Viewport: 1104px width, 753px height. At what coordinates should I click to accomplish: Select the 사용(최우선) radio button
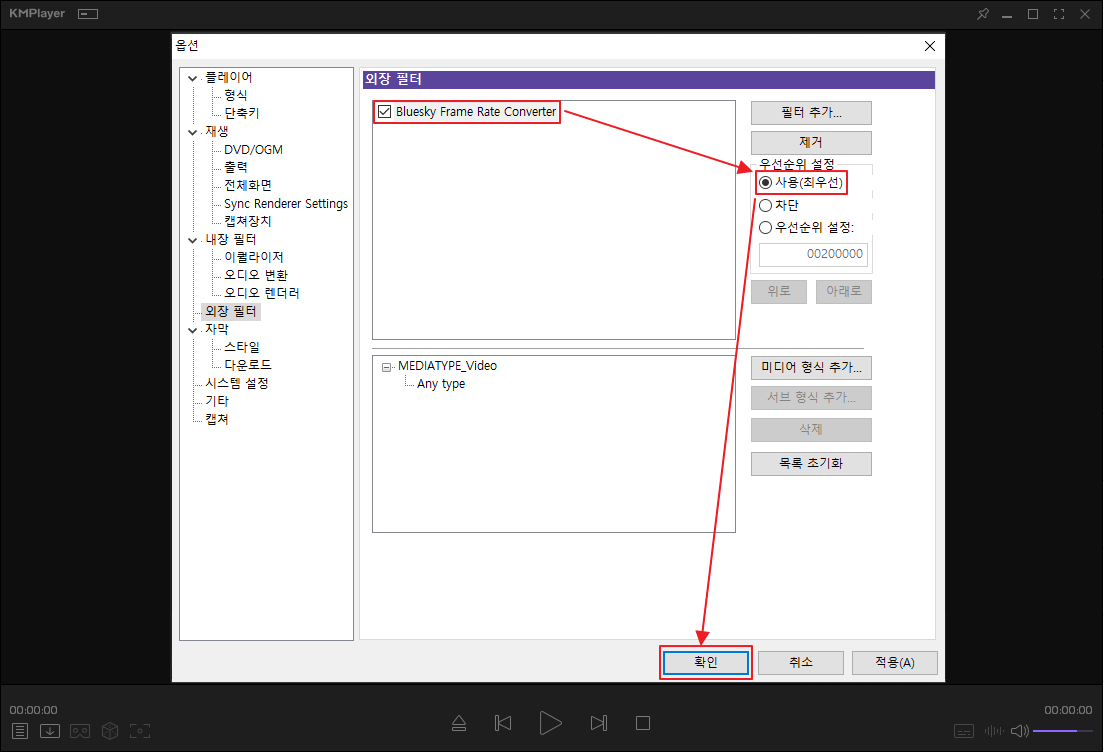(765, 183)
